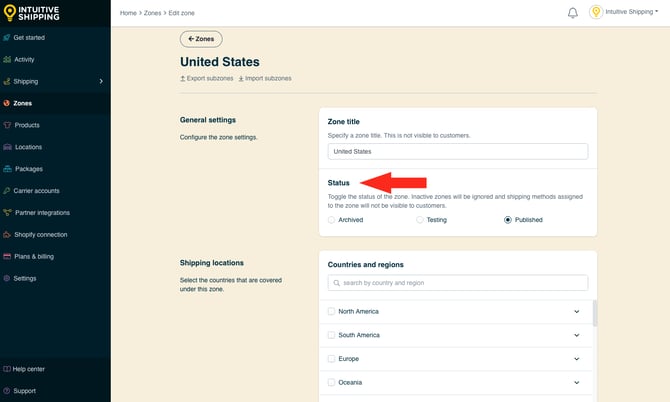This screenshot has width=670, height=402.
Task: Go back using the Zones button
Action: [201, 39]
